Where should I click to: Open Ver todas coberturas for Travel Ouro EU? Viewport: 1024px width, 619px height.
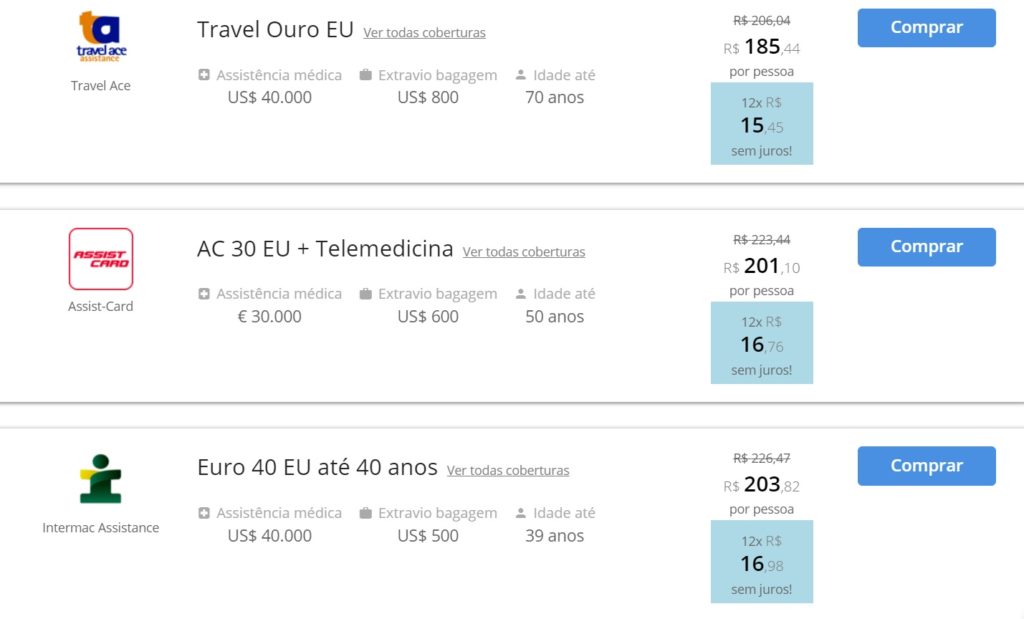[x=424, y=33]
